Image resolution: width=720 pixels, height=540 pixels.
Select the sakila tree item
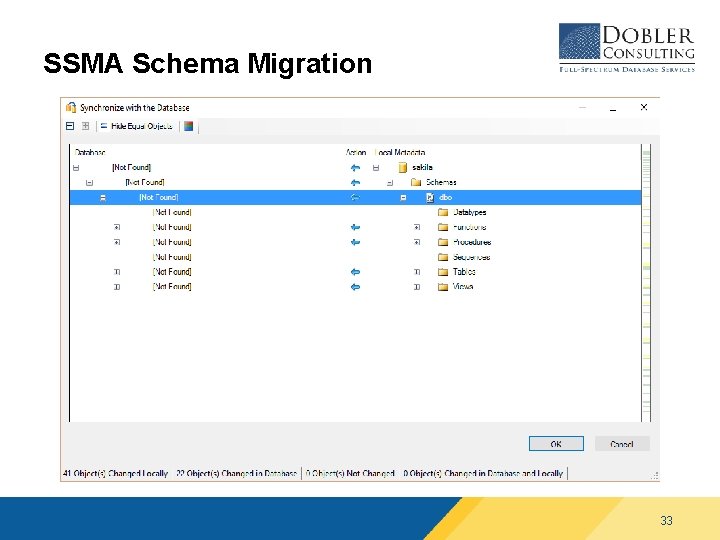click(x=422, y=168)
